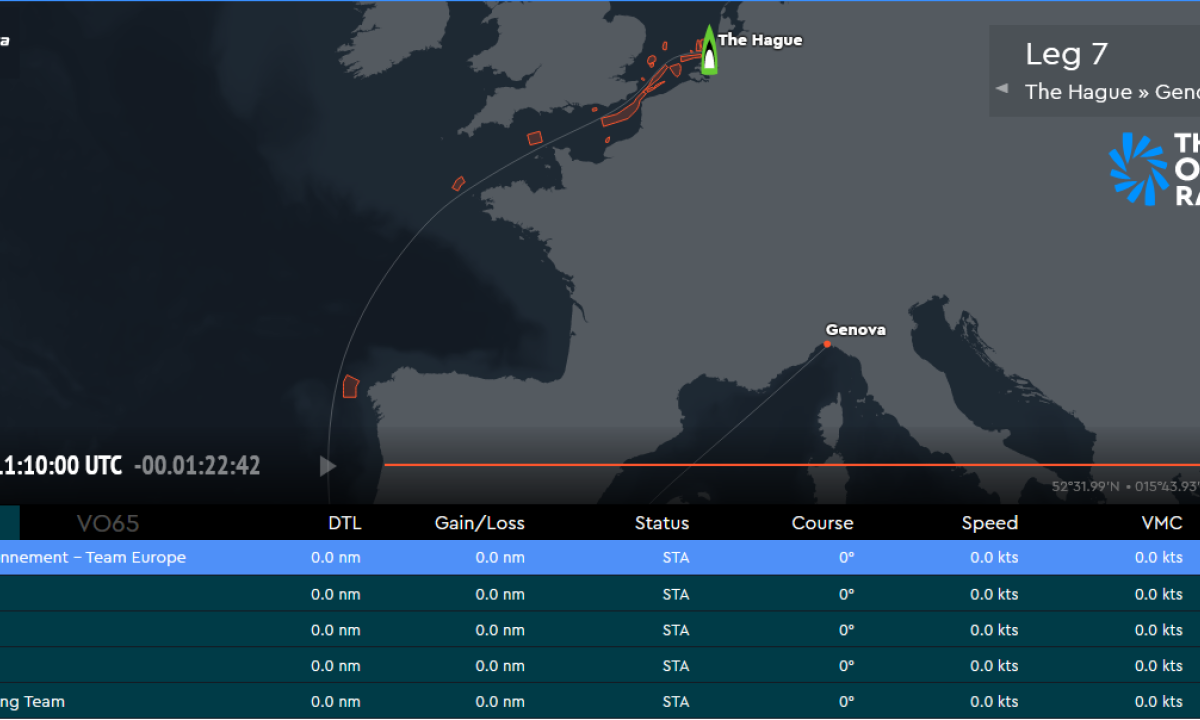Sort by the Speed column header
This screenshot has width=1200, height=720.
989,523
